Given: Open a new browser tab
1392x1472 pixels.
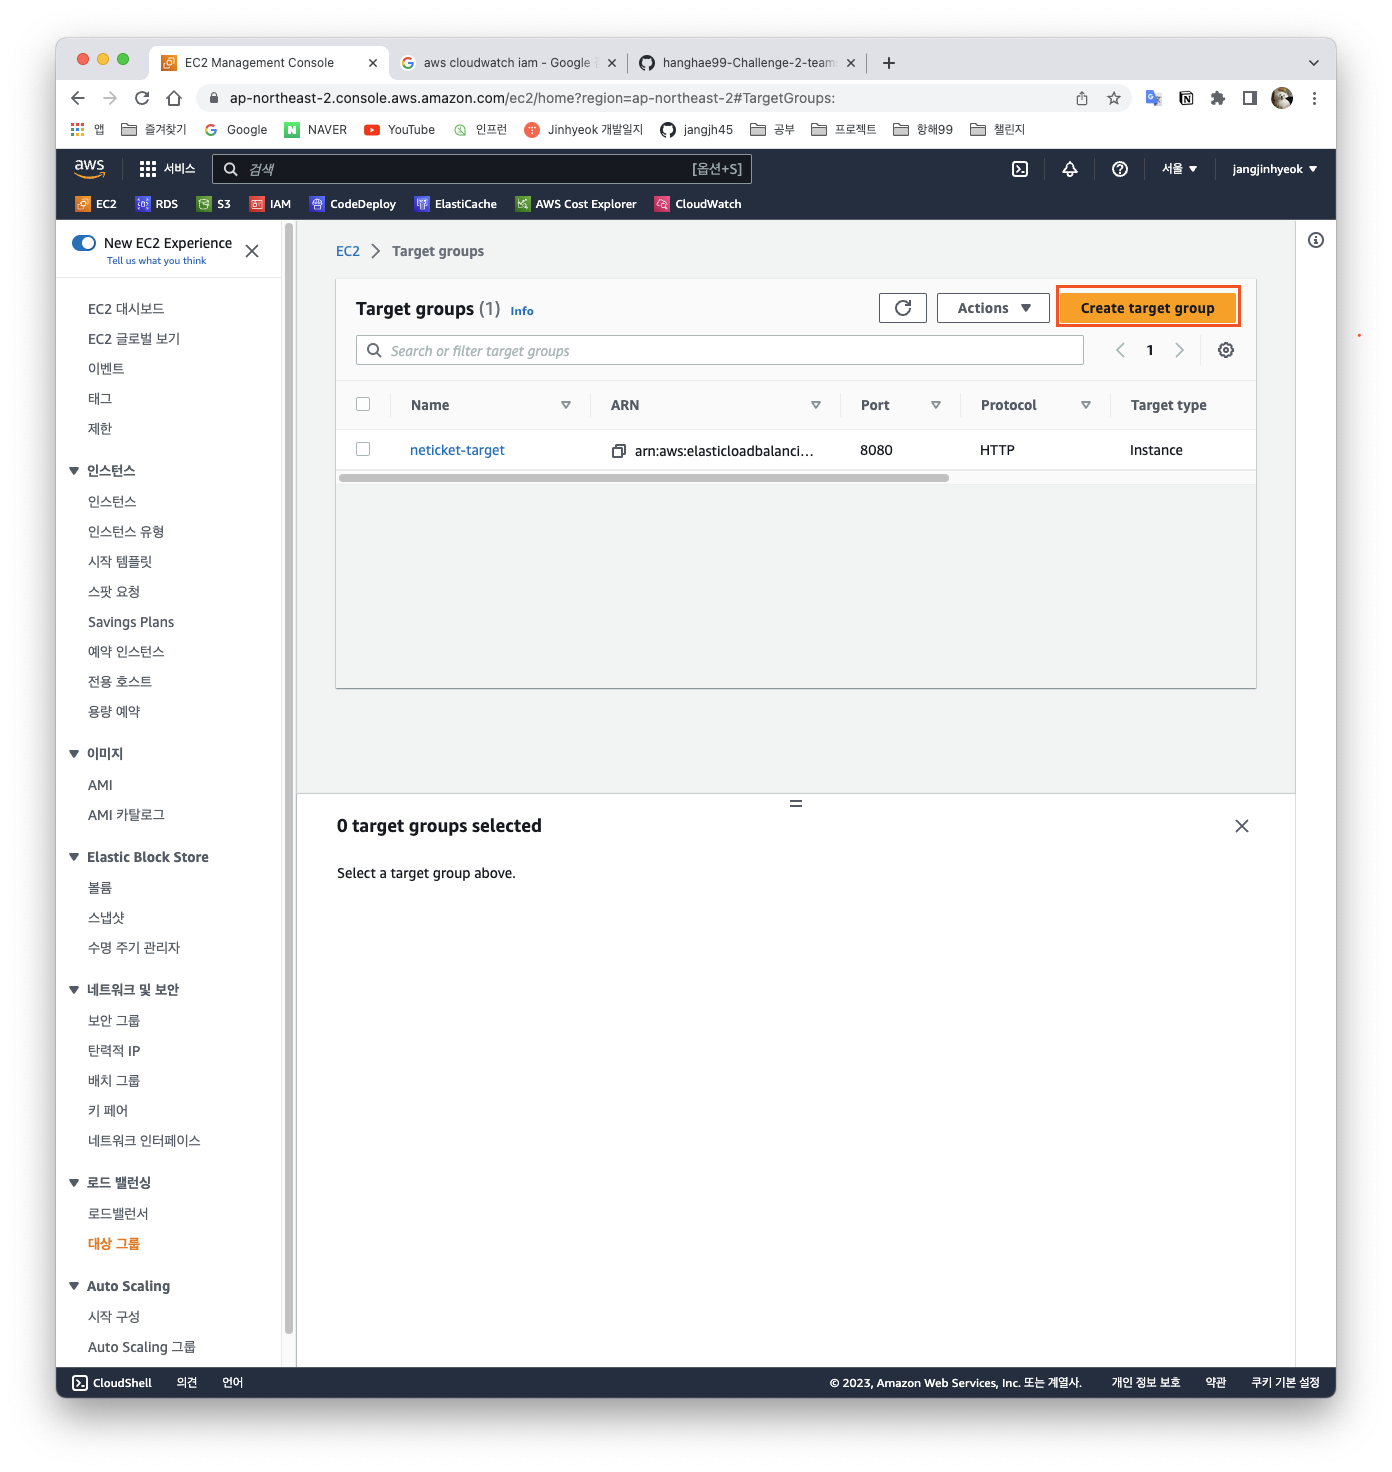Looking at the screenshot, I should [x=889, y=63].
